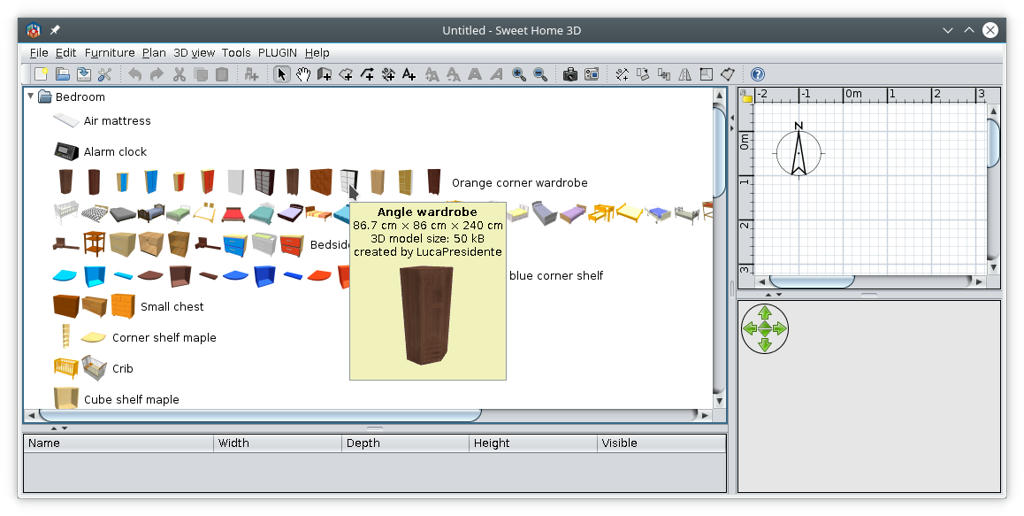1024x516 pixels.
Task: Collapse the Bedroom category tree
Action: (x=30, y=96)
